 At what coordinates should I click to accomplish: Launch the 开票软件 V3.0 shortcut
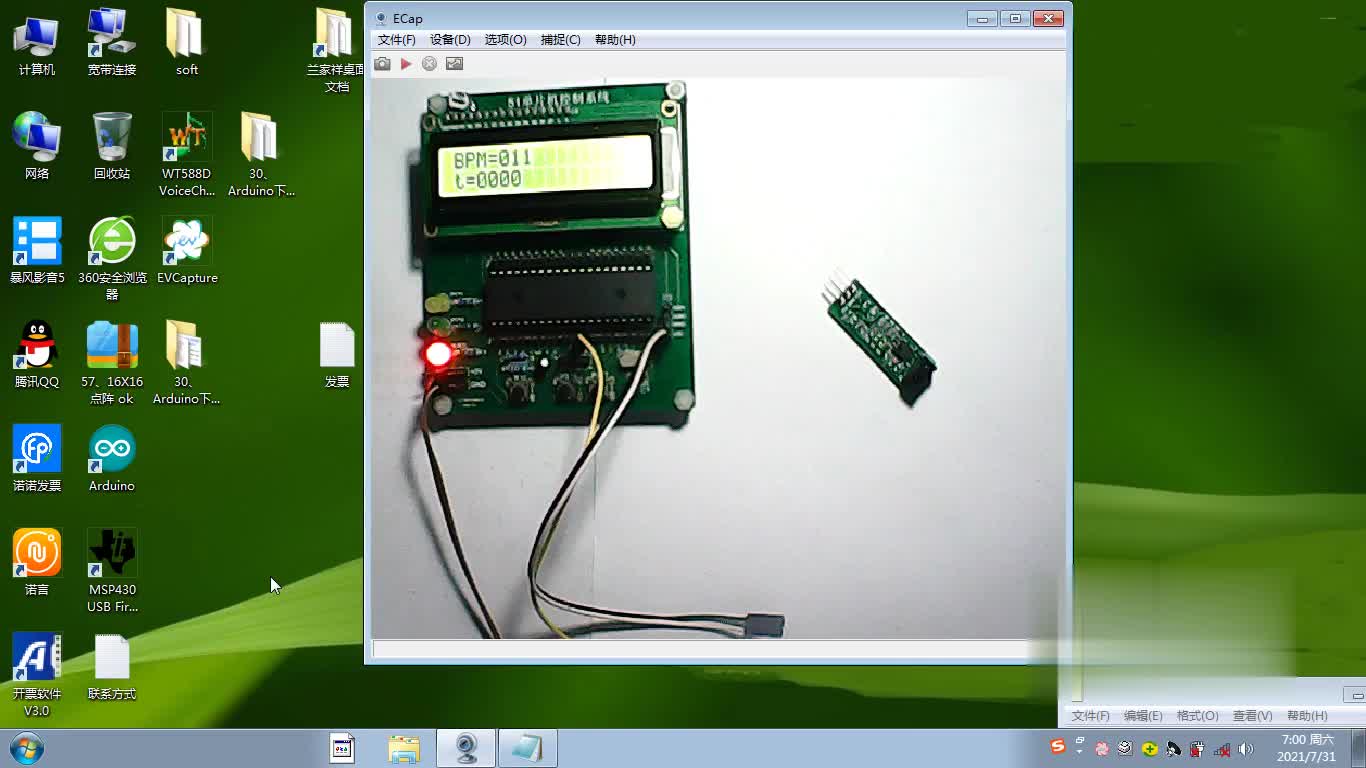pos(37,675)
